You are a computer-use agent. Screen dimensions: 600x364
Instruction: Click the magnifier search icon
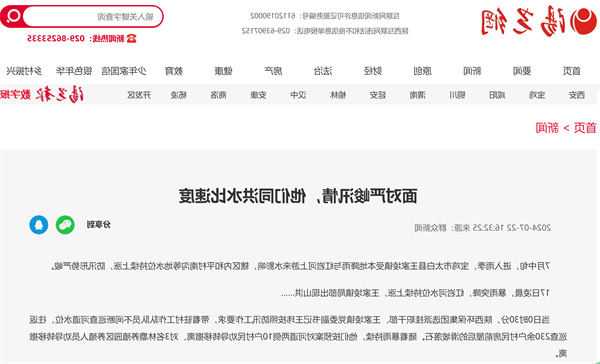[14, 16]
